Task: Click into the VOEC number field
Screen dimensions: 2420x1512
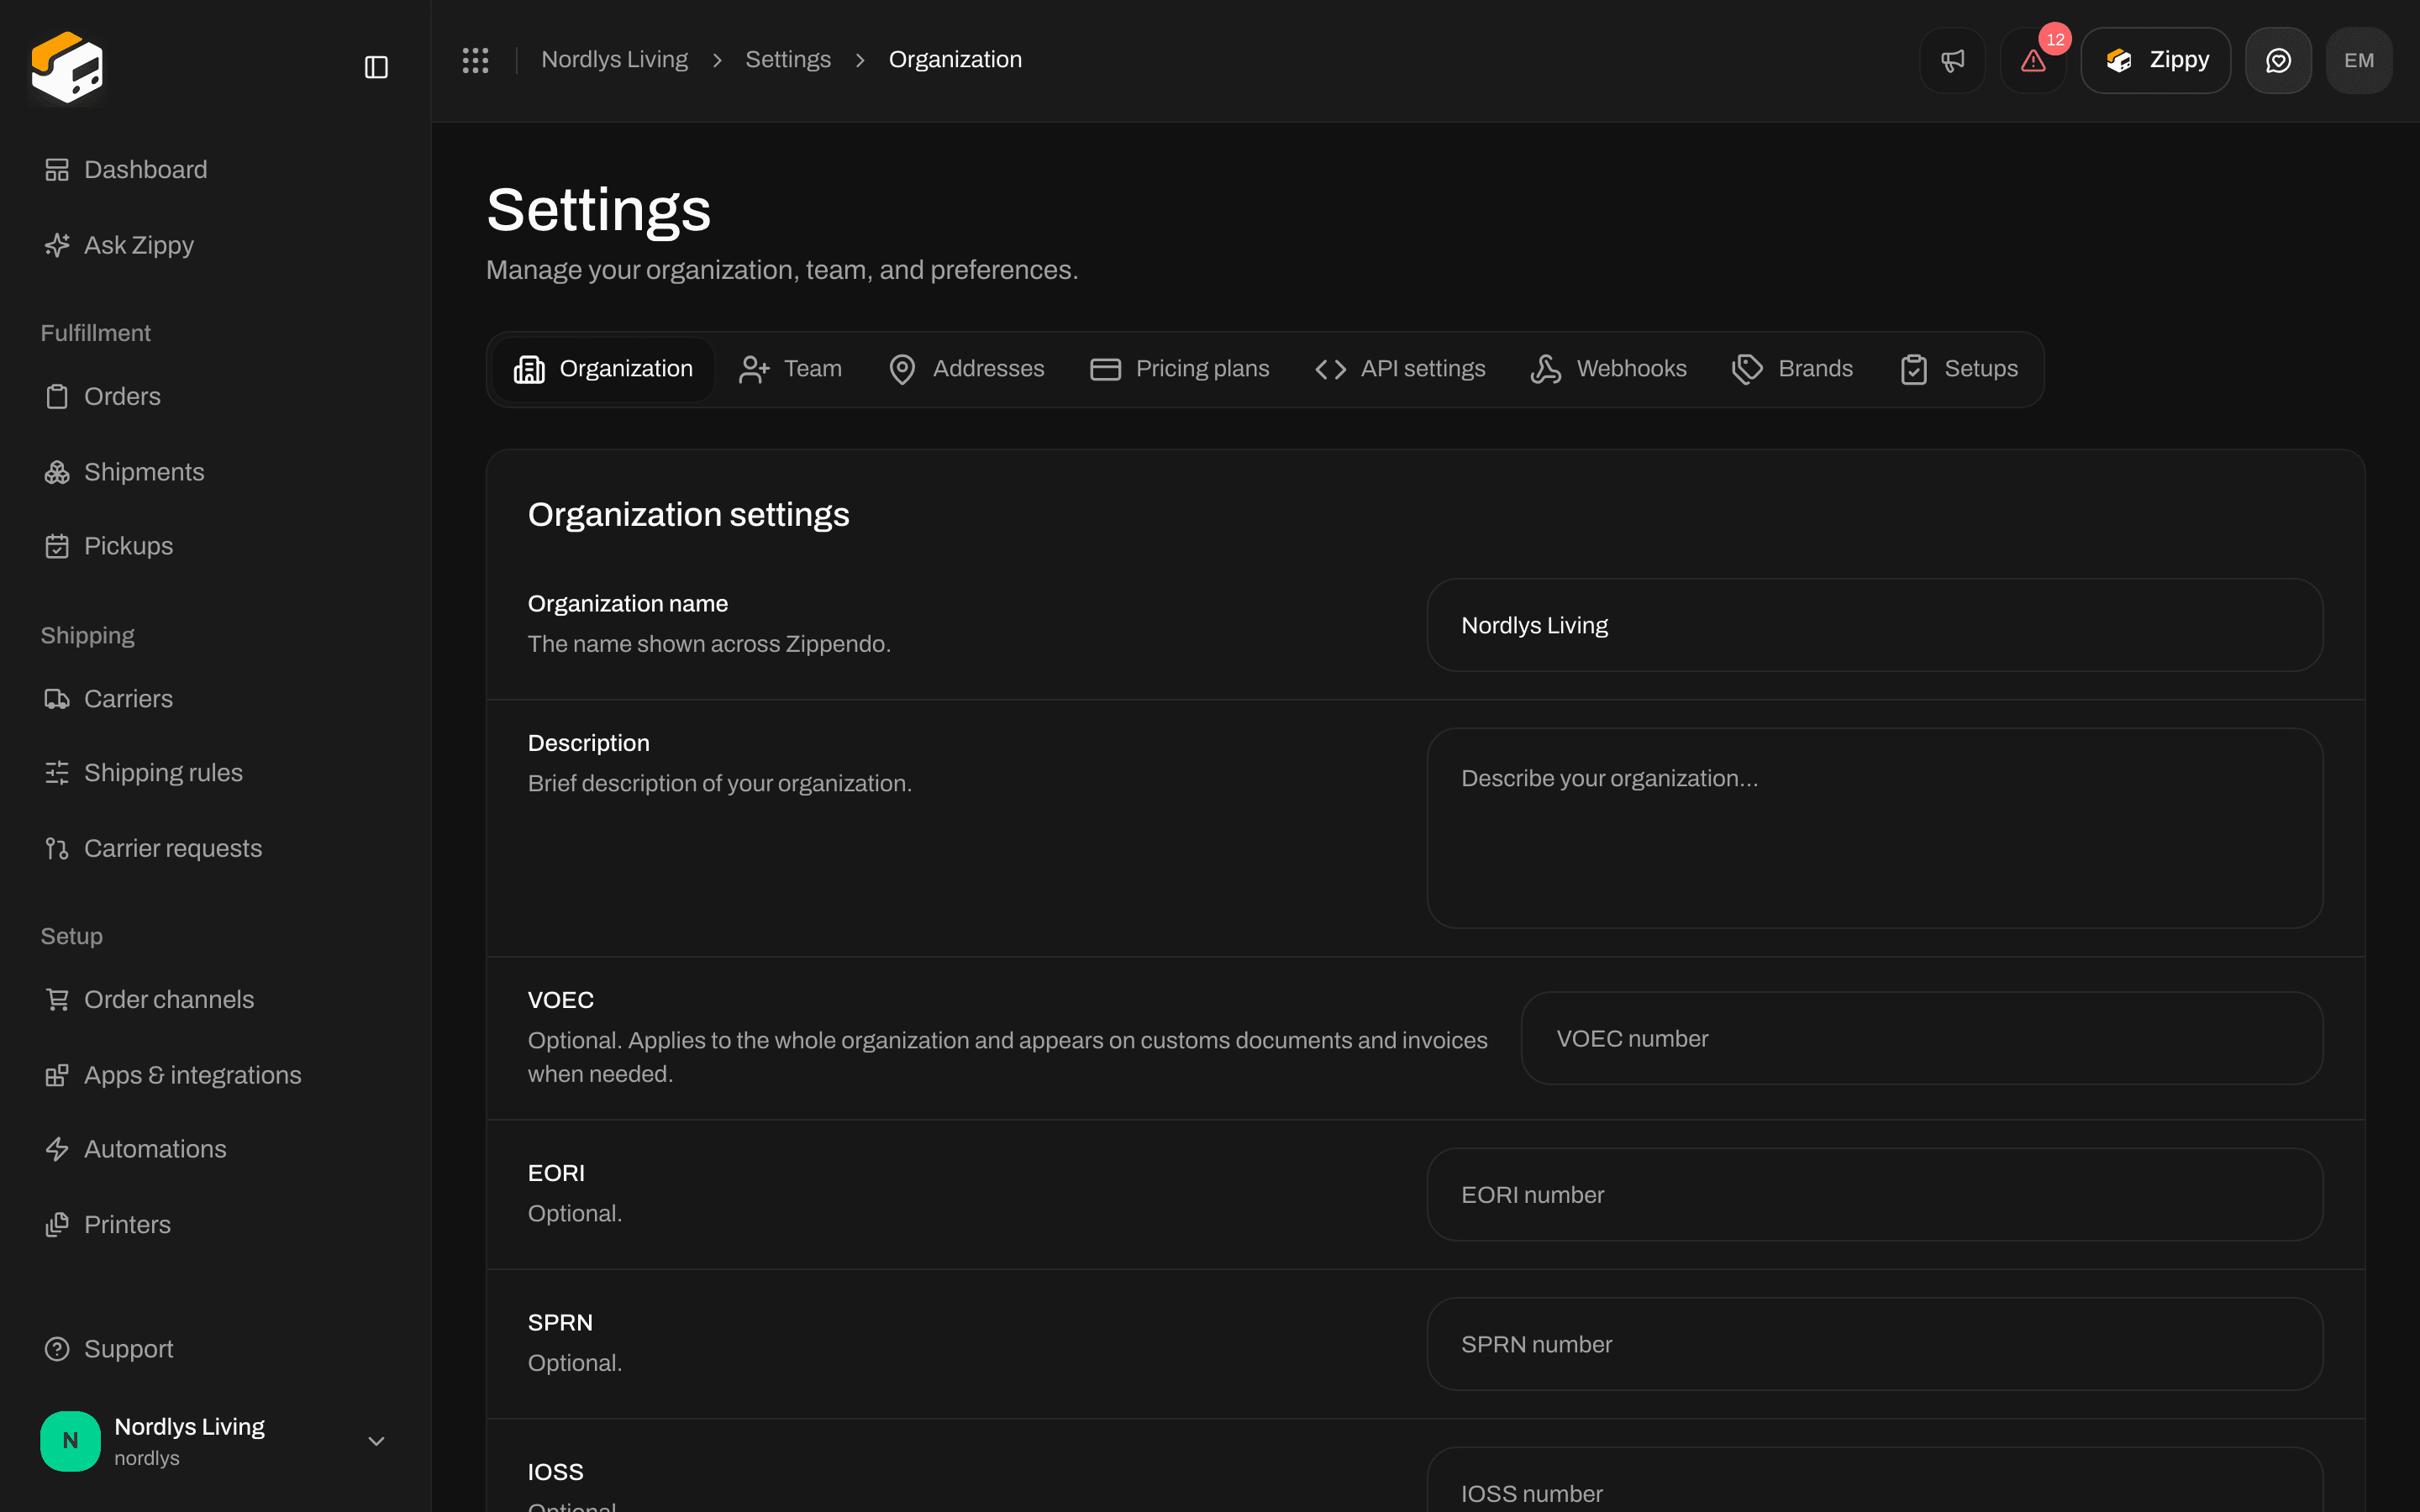Action: [1921, 1038]
